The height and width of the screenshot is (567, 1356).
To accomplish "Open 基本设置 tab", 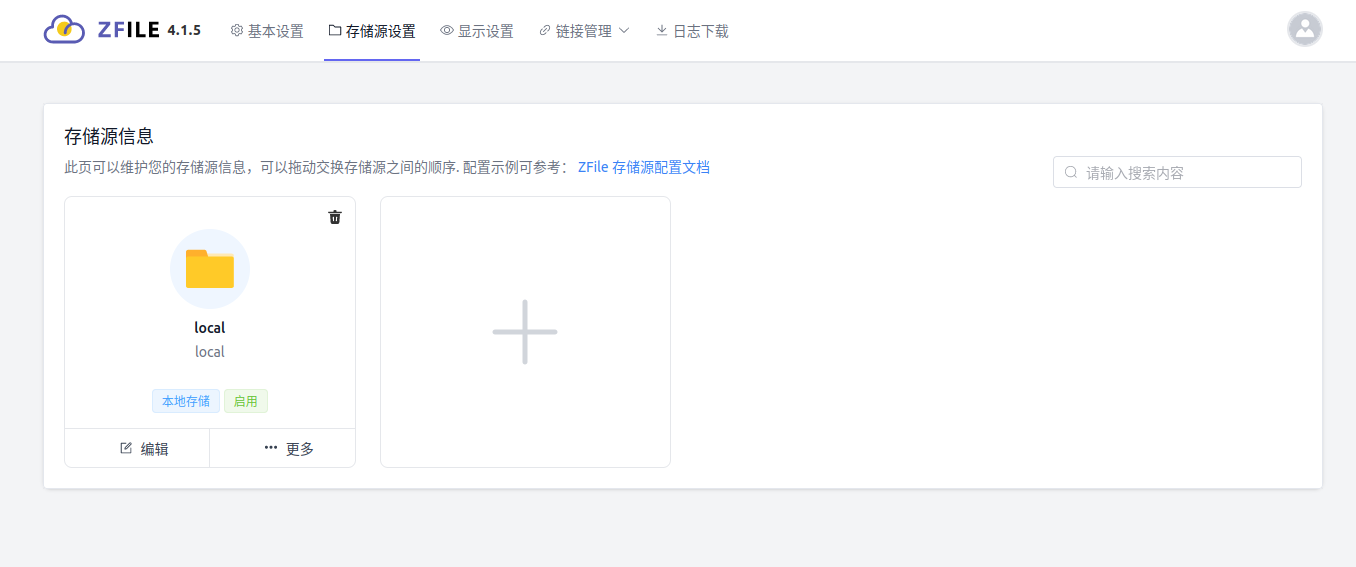I will 267,31.
